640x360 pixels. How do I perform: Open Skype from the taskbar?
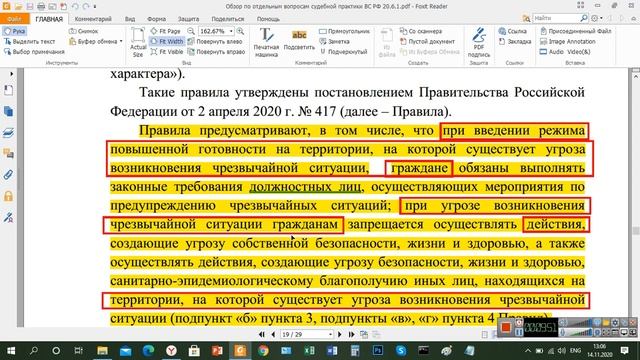pos(400,351)
